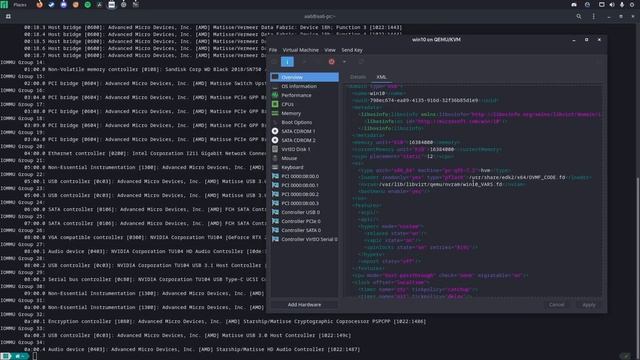Select VirtIO Disk 1 device
The width and height of the screenshot is (640, 360).
pyautogui.click(x=304, y=149)
